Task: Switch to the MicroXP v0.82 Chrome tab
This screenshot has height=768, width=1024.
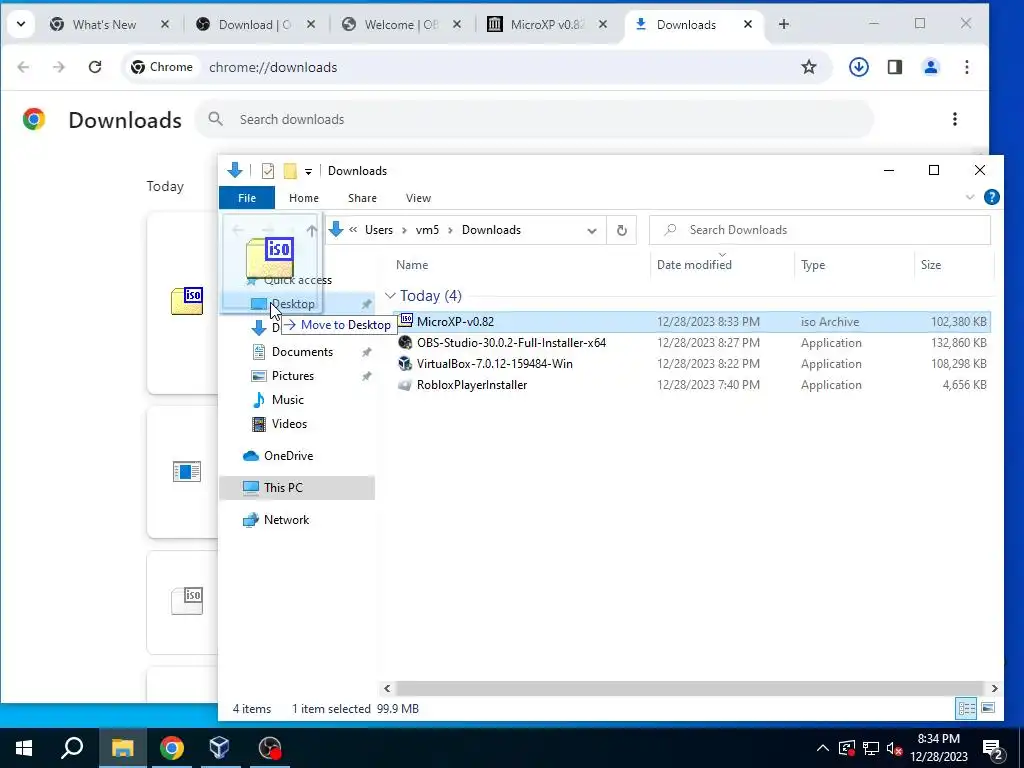Action: click(x=547, y=25)
